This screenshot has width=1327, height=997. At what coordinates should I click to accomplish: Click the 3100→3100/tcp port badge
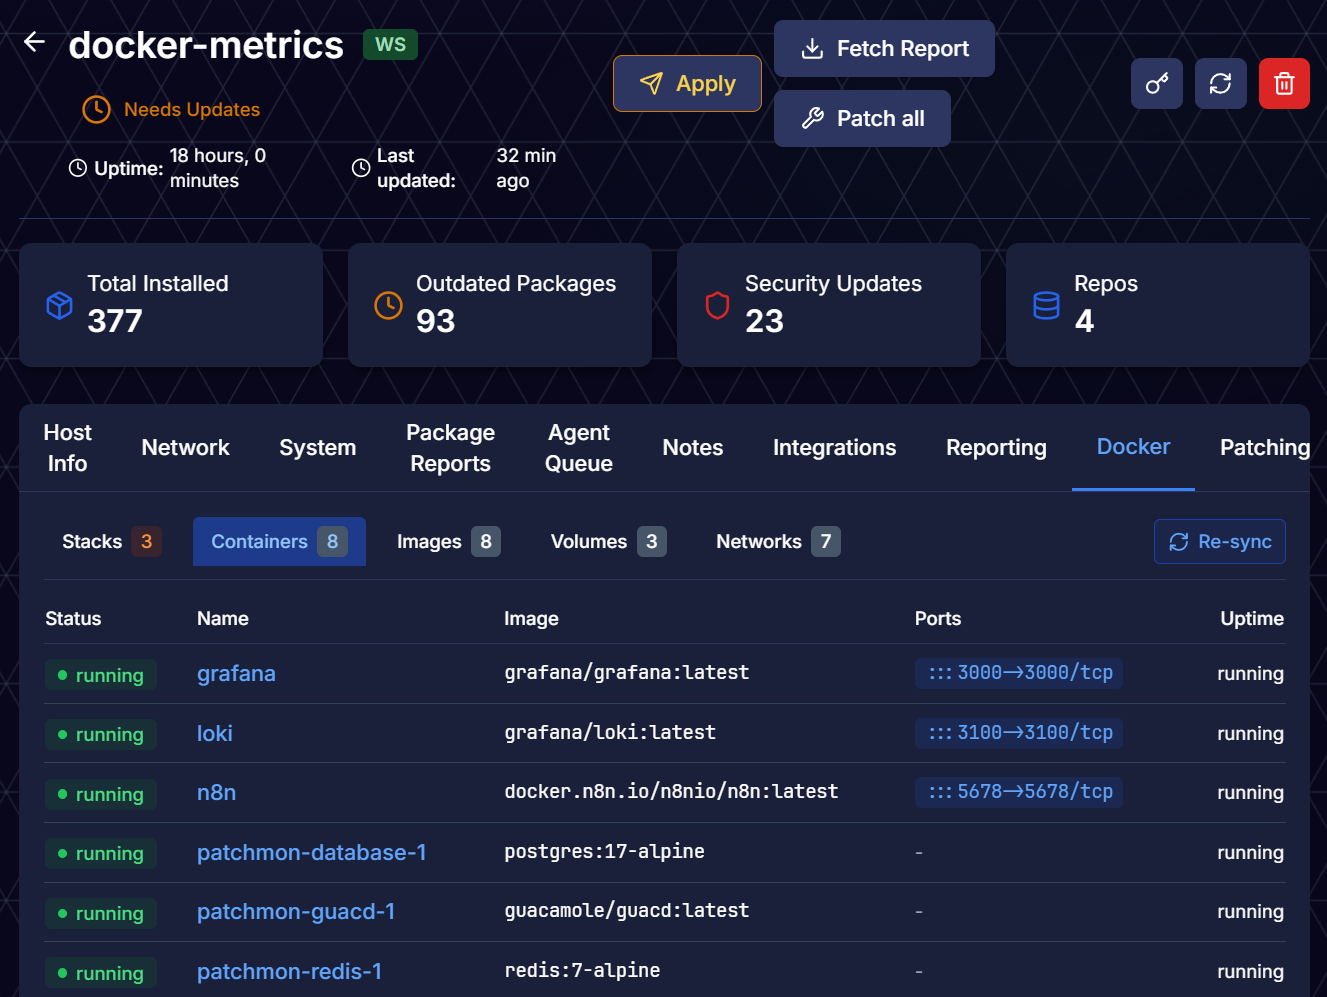tap(1019, 733)
